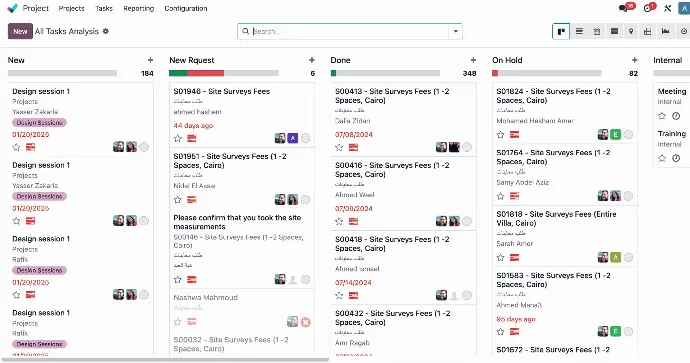Image resolution: width=690 pixels, height=363 pixels.
Task: Show the pivot table view
Action: 647,31
